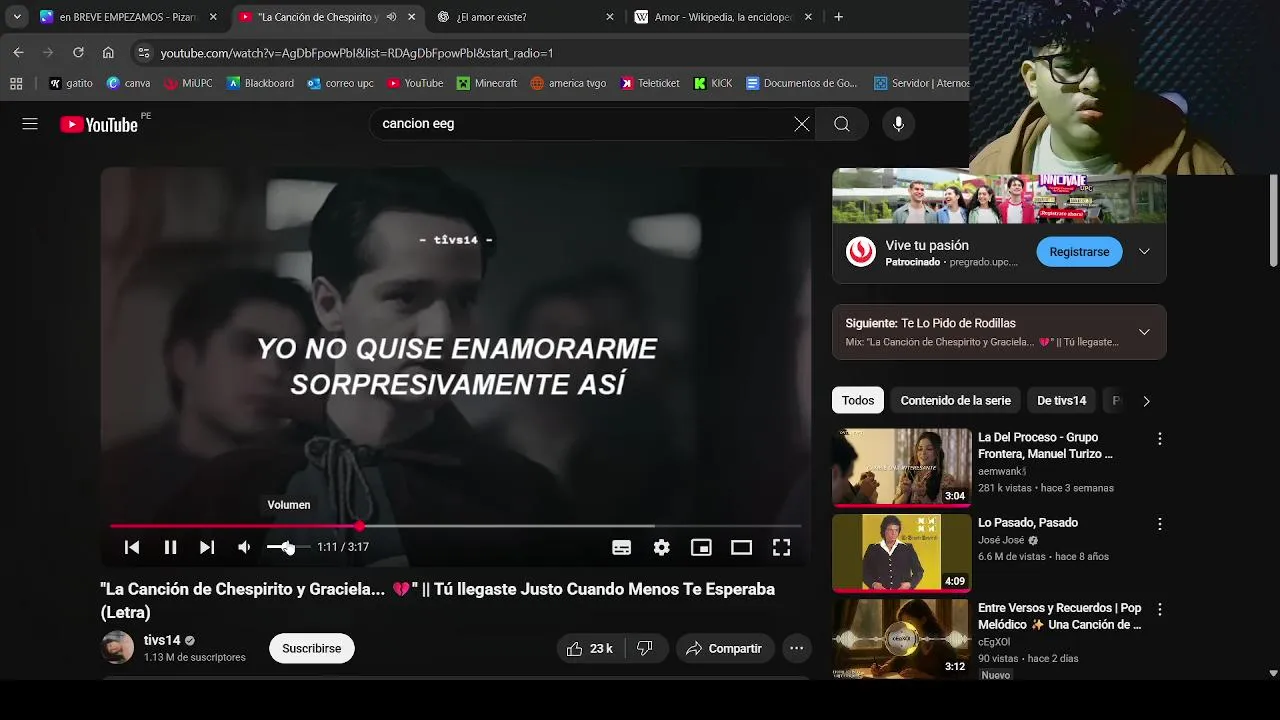
Task: Open a new browser tab
Action: pyautogui.click(x=838, y=17)
